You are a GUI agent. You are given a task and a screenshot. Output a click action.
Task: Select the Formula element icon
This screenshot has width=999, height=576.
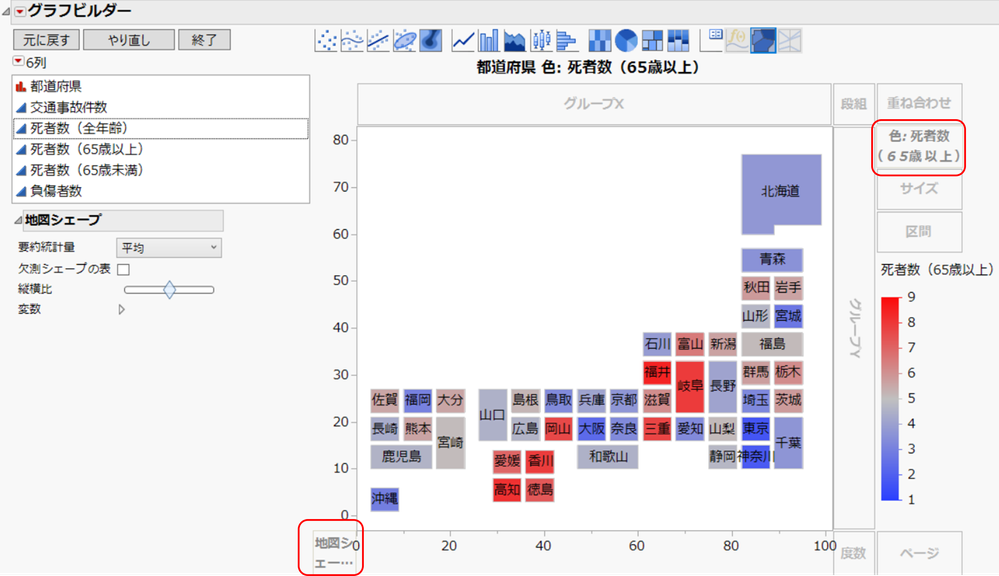click(x=737, y=41)
